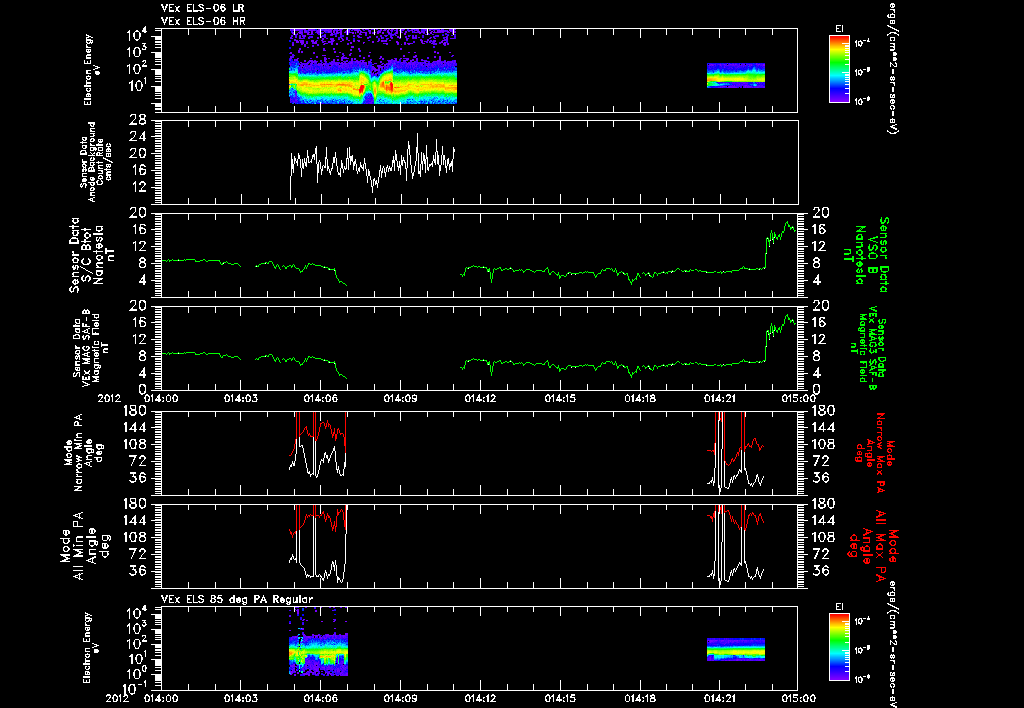Select the 'Electron Energy eV' label of the bottom panel
The height and width of the screenshot is (708, 1024).
[x=92, y=648]
